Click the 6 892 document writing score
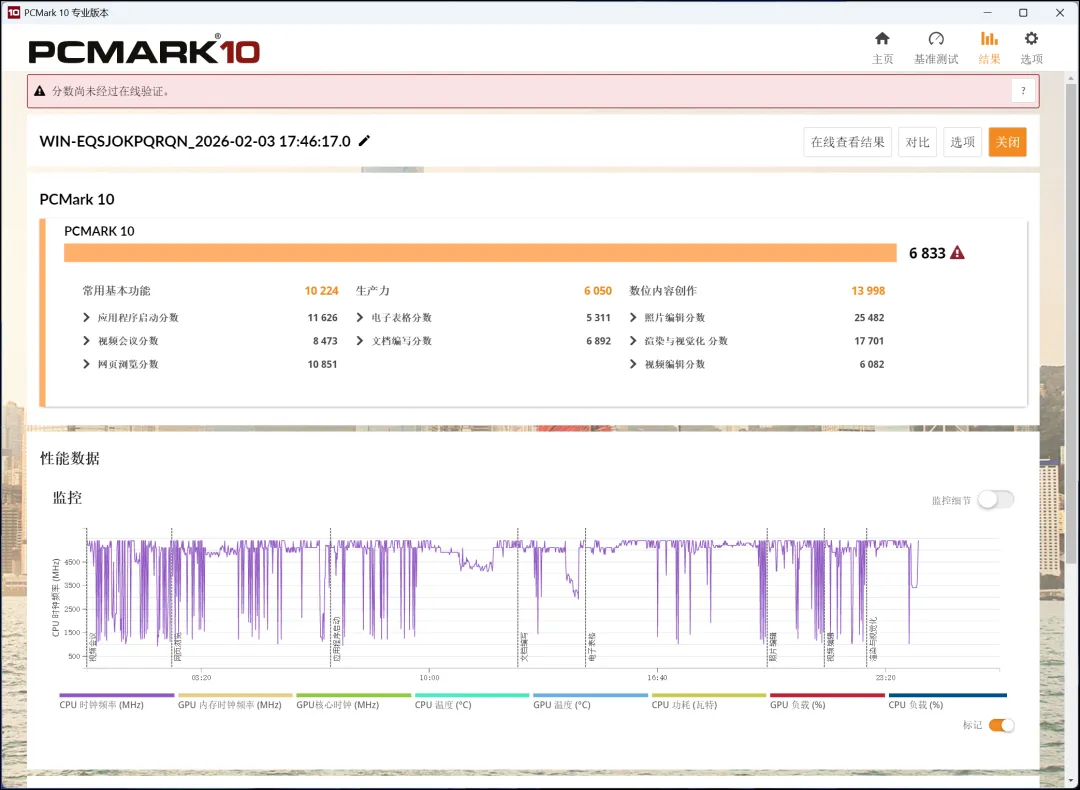 [x=599, y=341]
